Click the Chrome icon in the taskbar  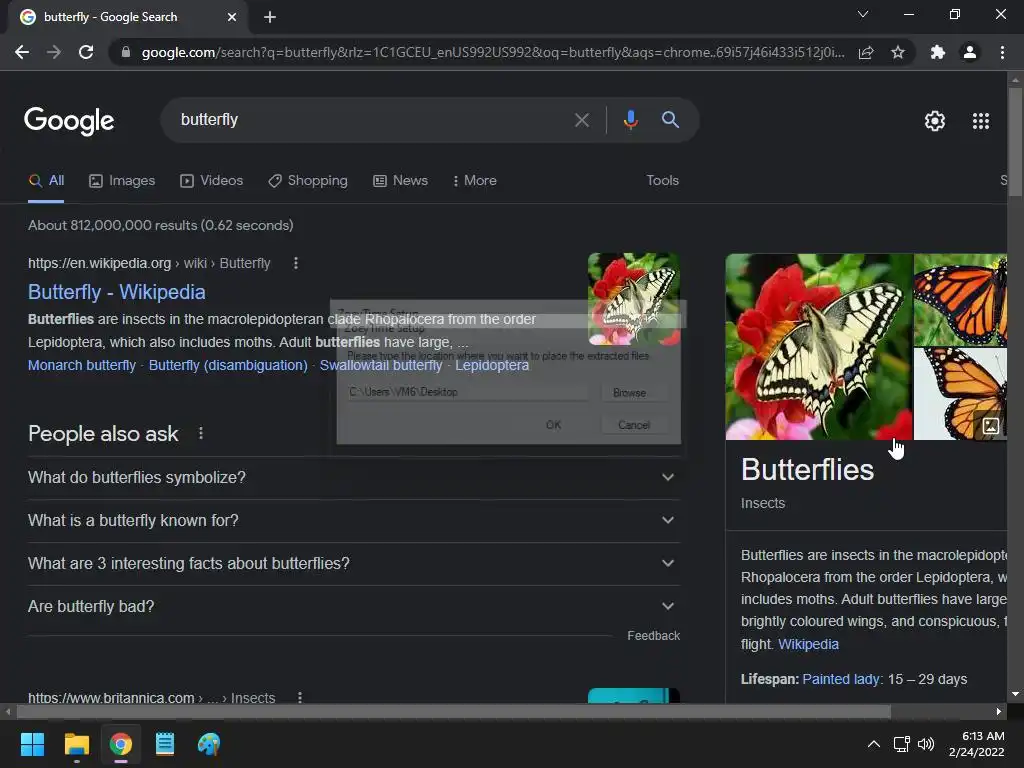click(121, 744)
